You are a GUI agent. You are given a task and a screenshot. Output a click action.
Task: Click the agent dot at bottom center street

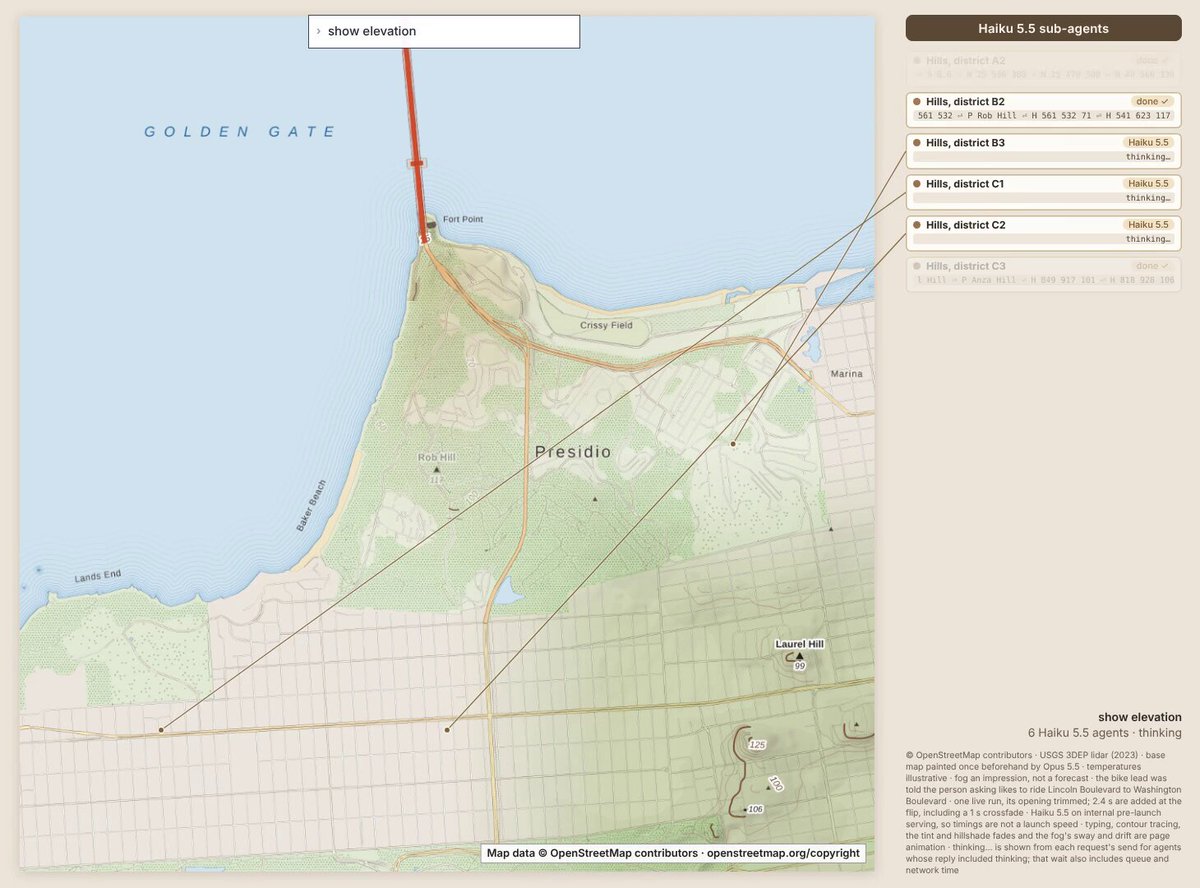coord(447,730)
